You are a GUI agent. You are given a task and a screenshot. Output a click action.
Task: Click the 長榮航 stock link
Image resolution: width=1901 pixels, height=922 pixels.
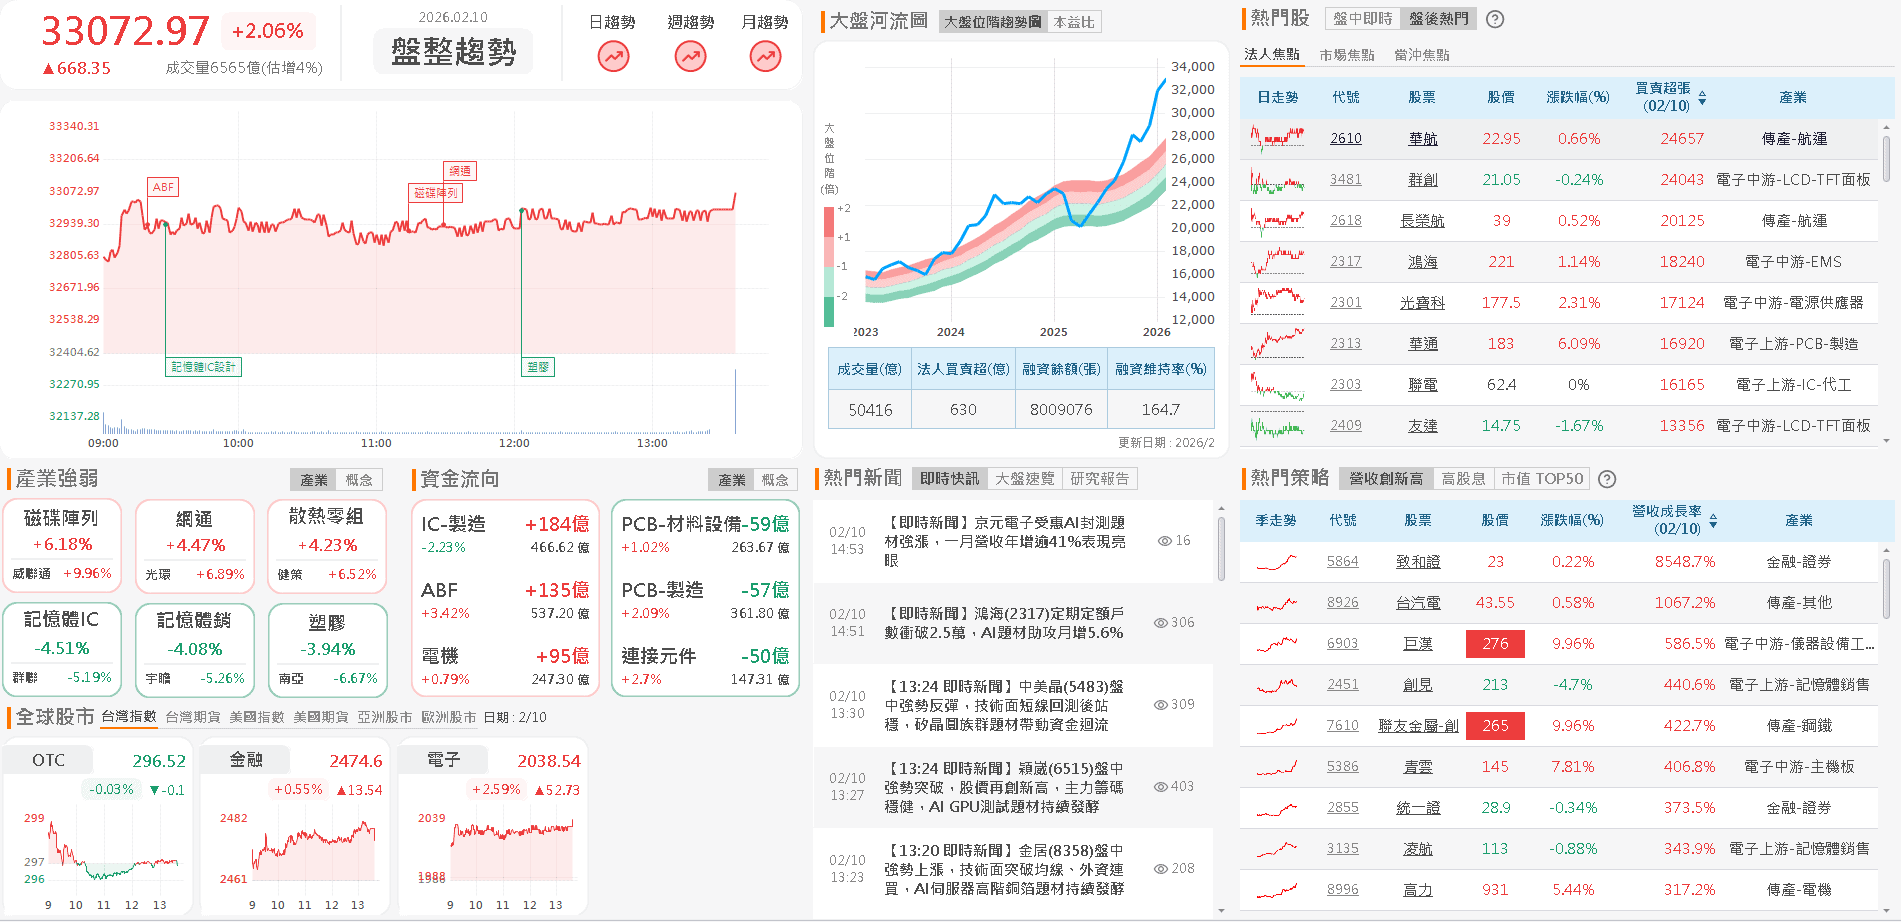1421,220
